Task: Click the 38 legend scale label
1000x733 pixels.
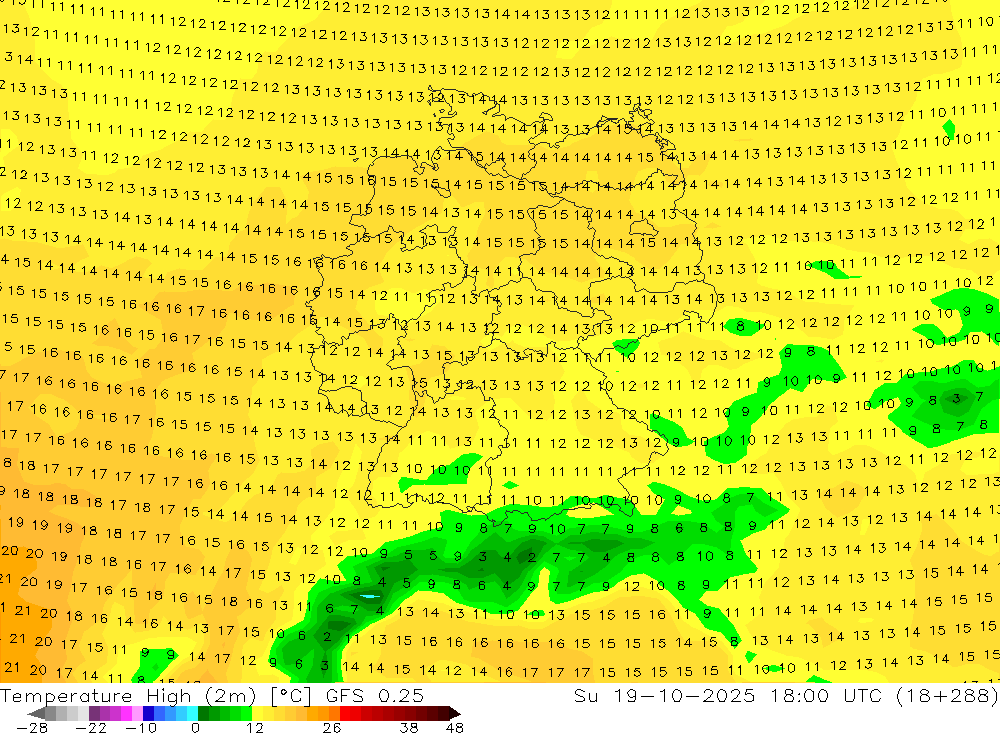Action: tap(409, 728)
